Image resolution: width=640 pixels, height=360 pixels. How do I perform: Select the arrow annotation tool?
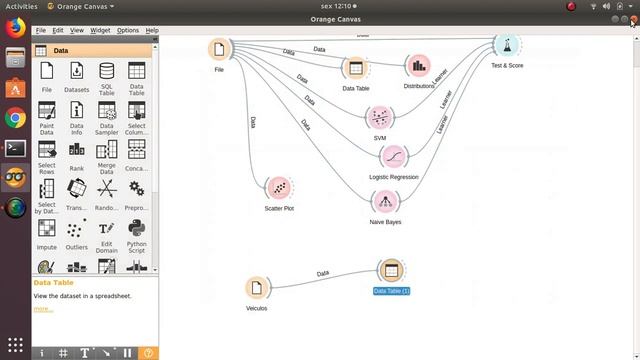107,353
